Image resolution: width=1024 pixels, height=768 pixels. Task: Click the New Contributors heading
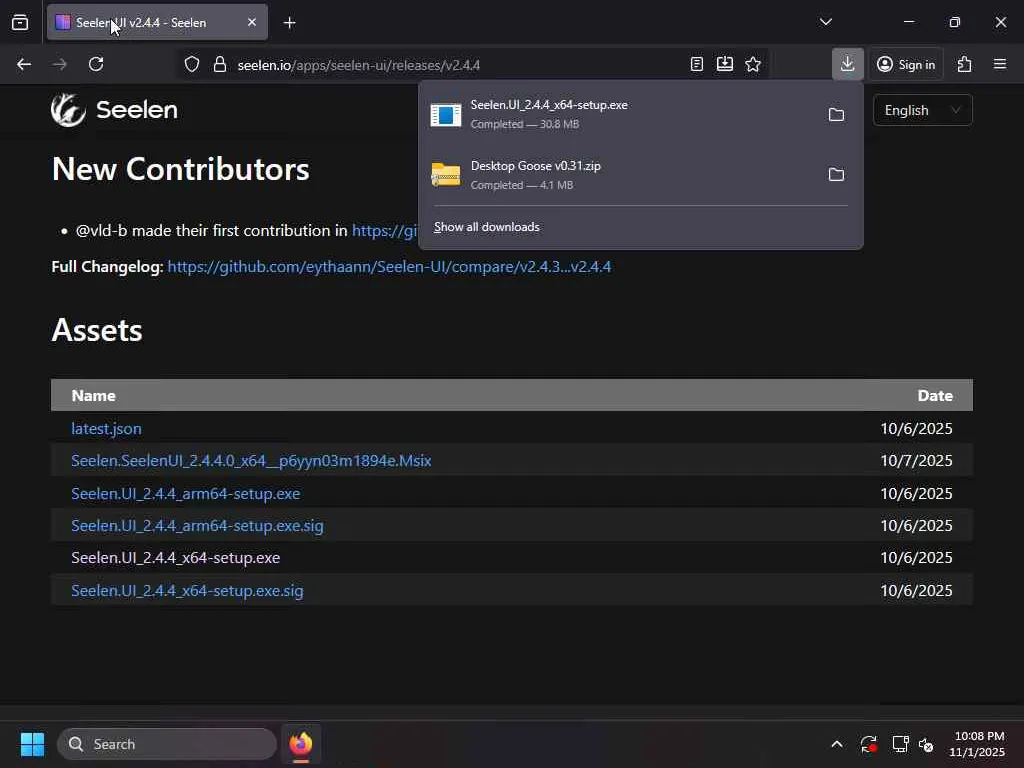(180, 169)
